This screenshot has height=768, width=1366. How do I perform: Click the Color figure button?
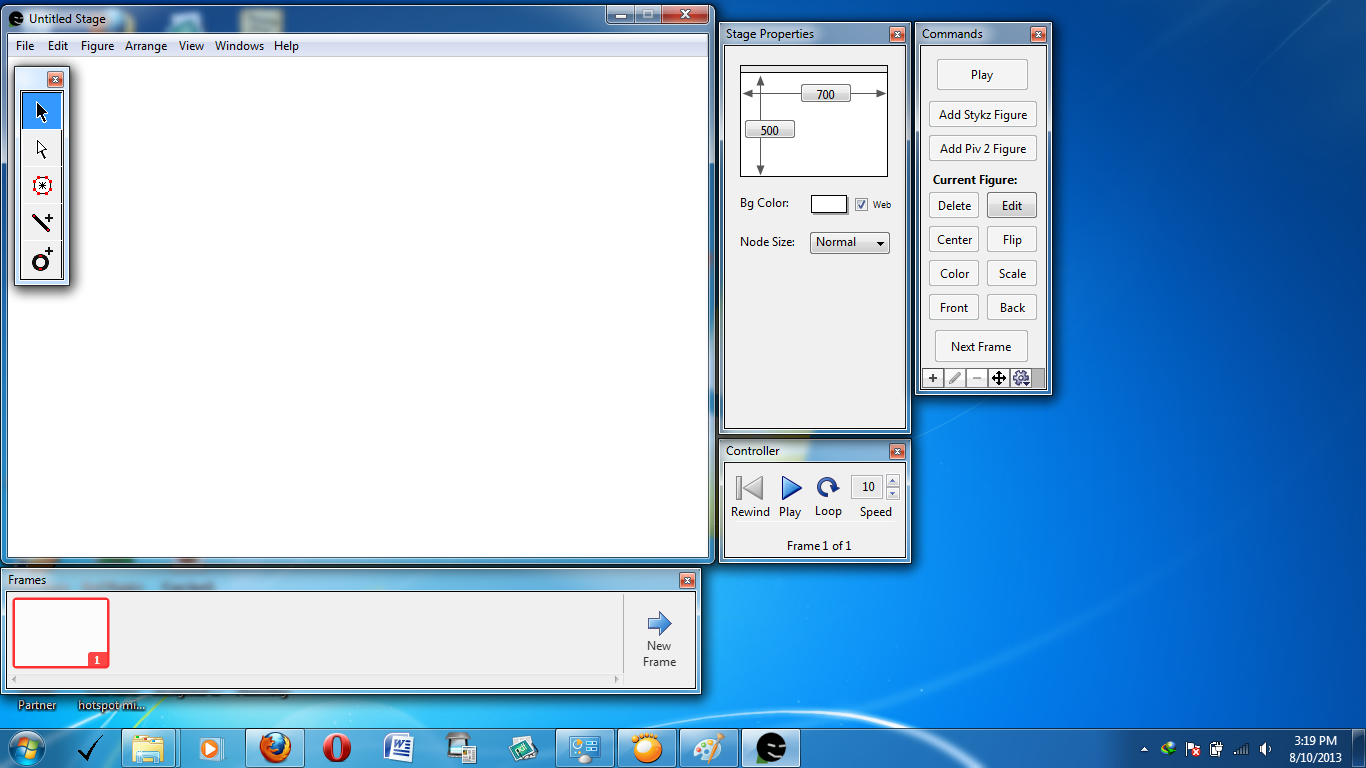coord(954,274)
